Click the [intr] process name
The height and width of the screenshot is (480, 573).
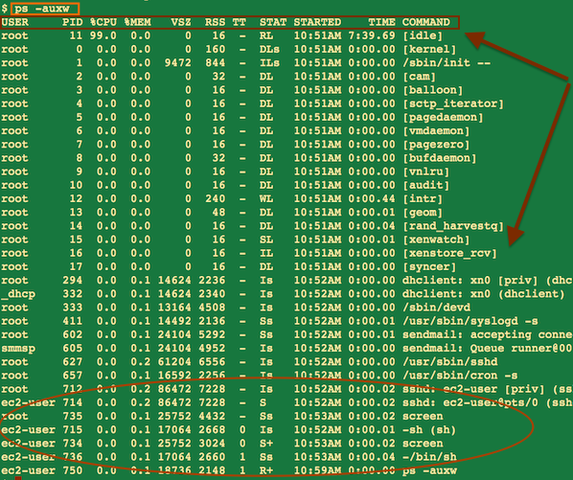pos(422,199)
